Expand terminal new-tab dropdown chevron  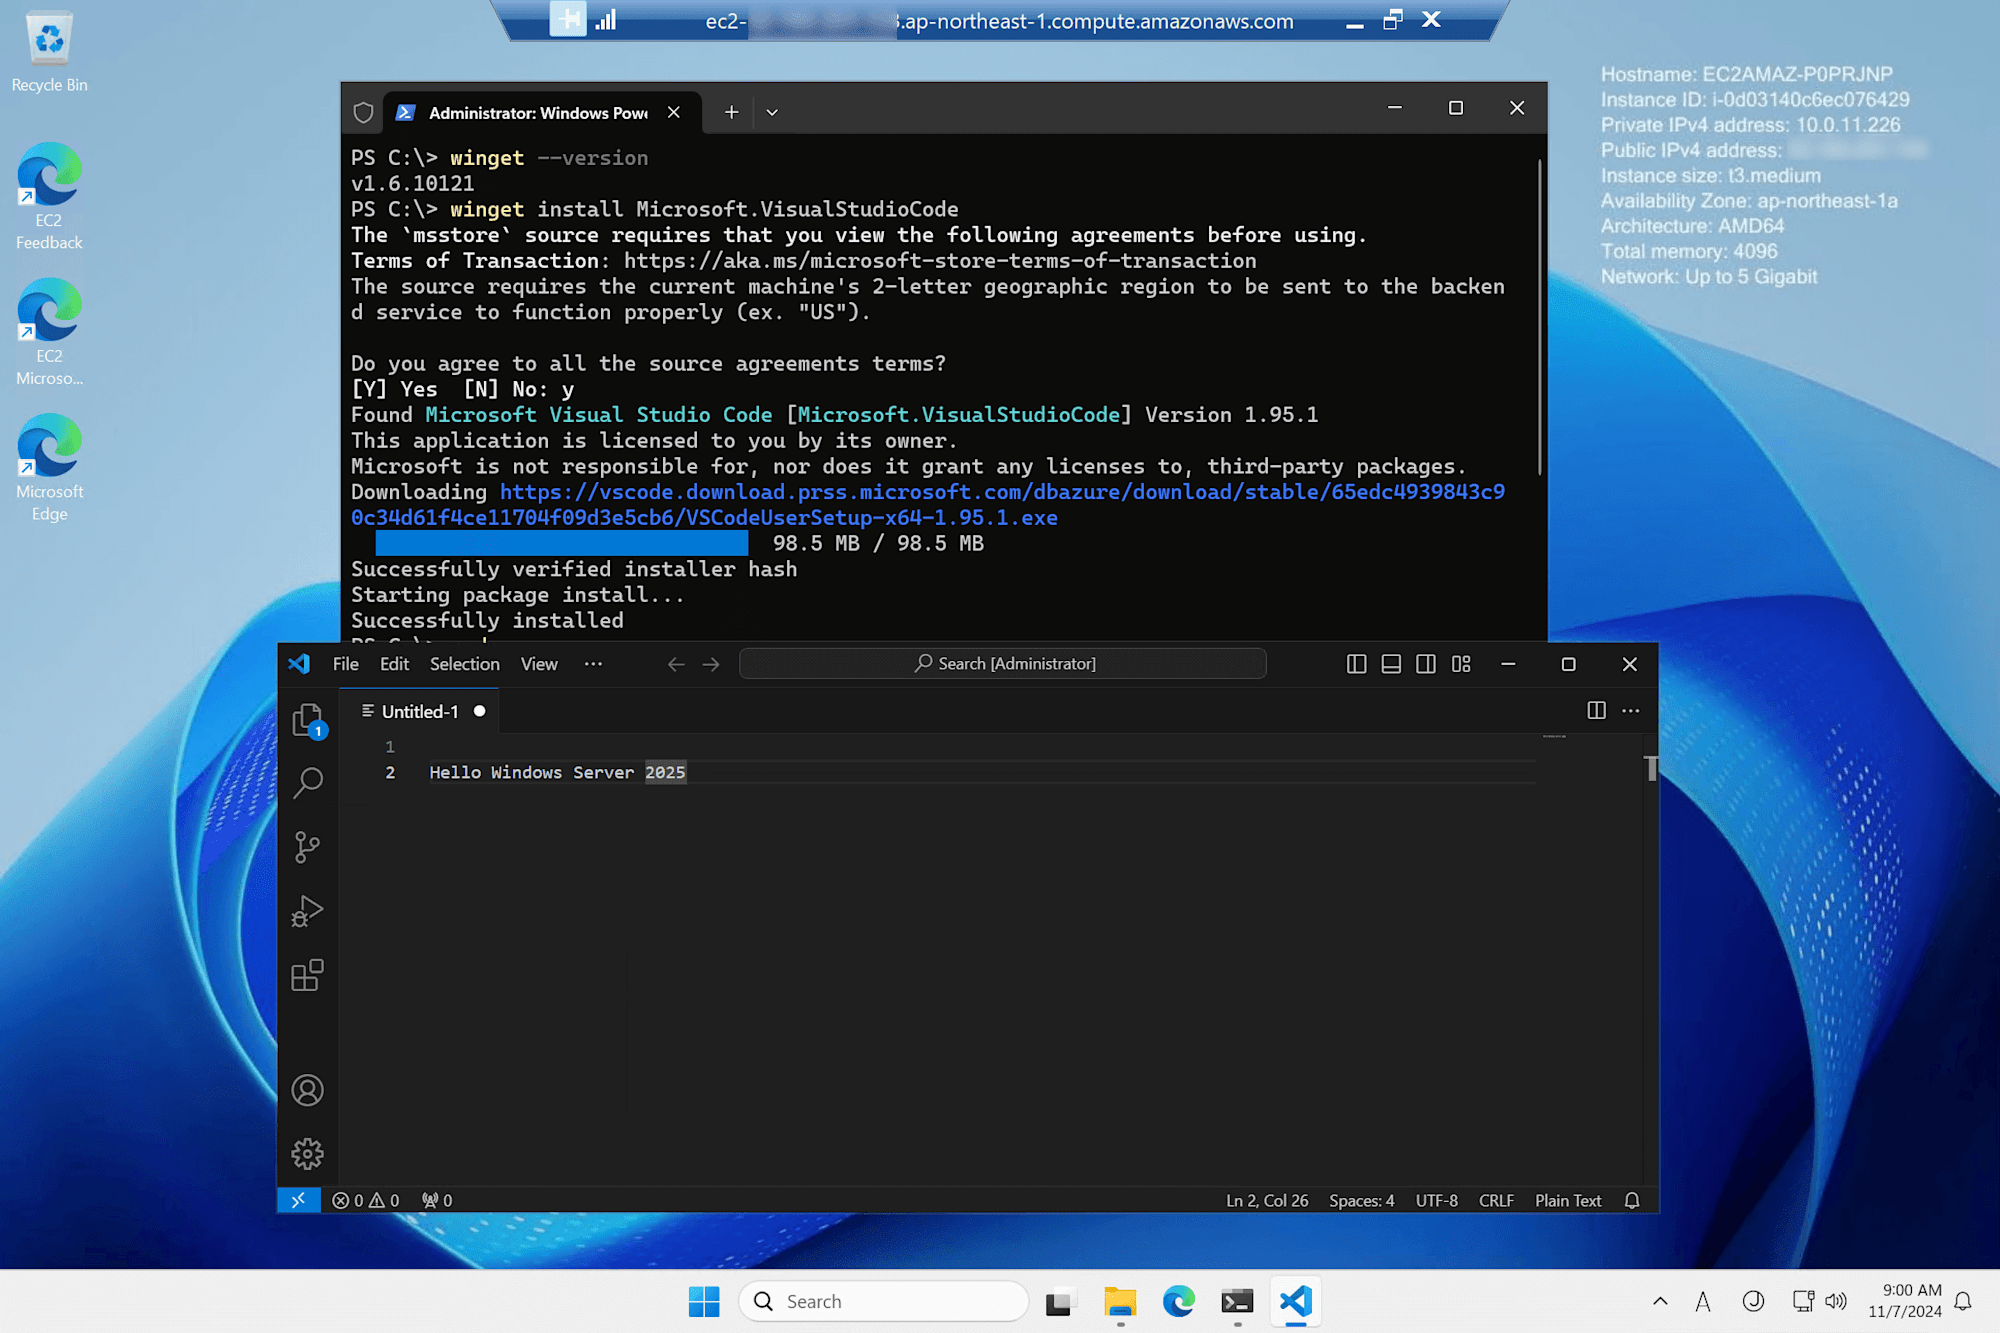(x=772, y=112)
